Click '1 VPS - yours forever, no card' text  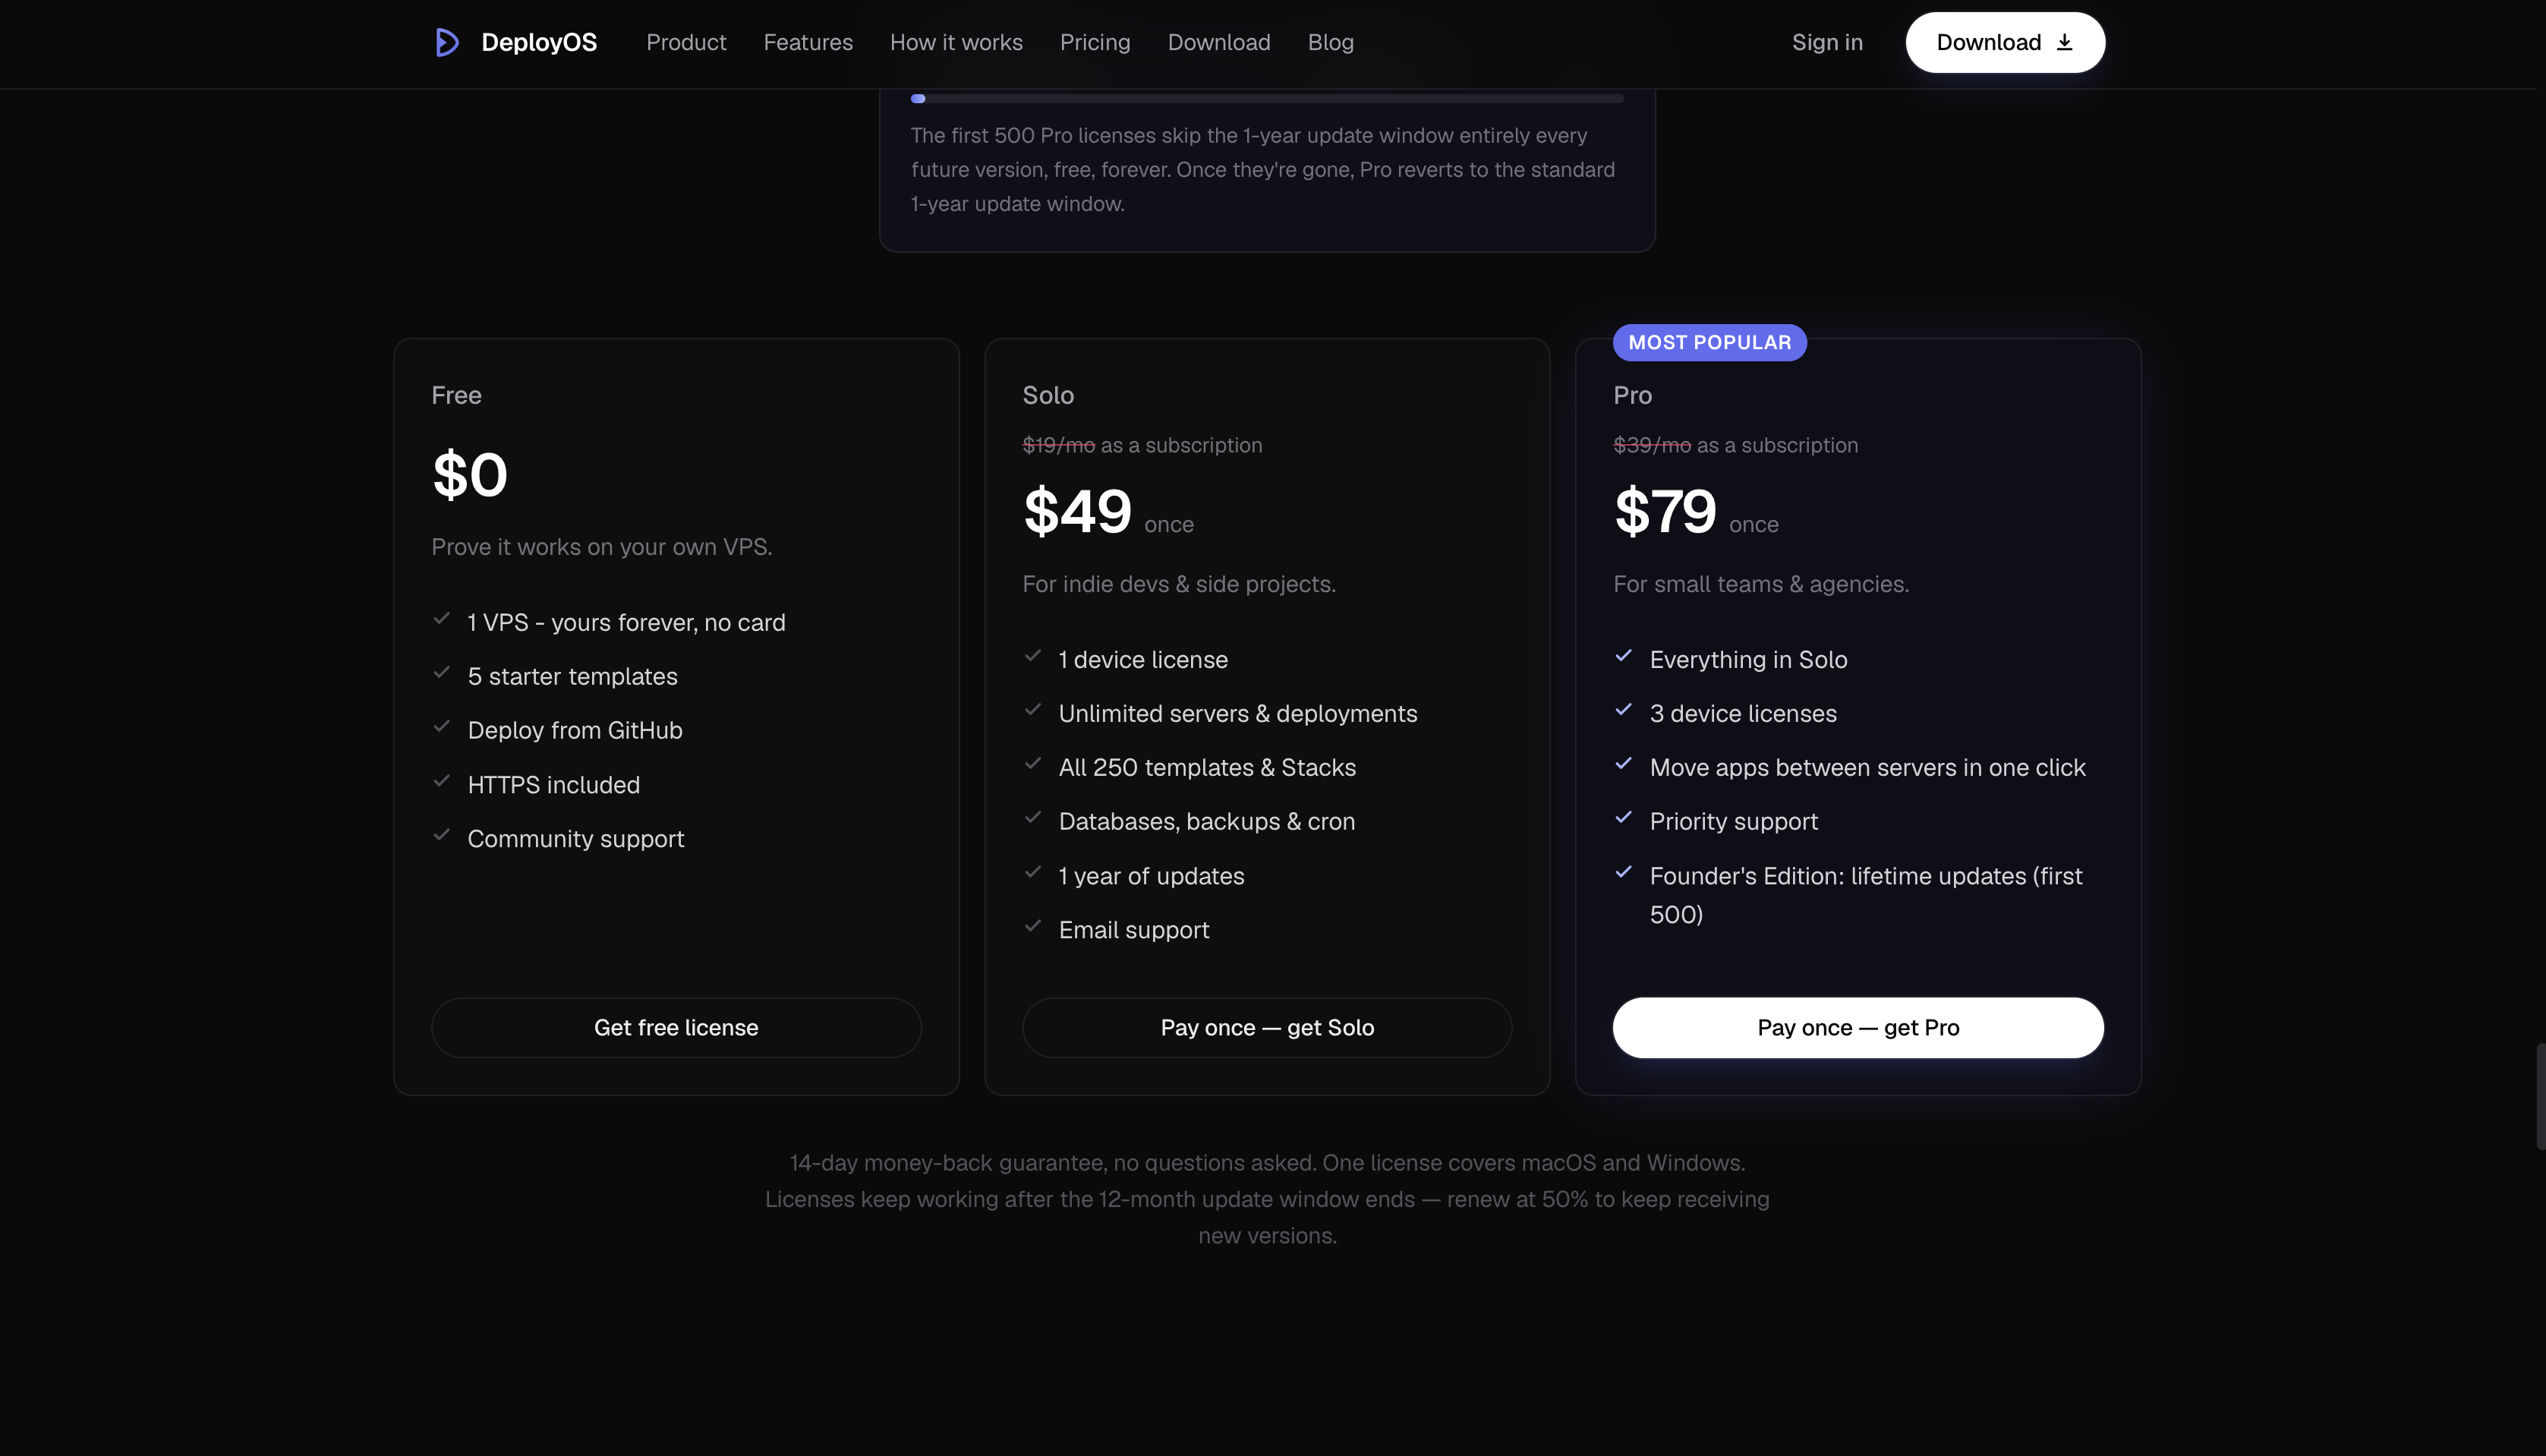pyautogui.click(x=626, y=622)
